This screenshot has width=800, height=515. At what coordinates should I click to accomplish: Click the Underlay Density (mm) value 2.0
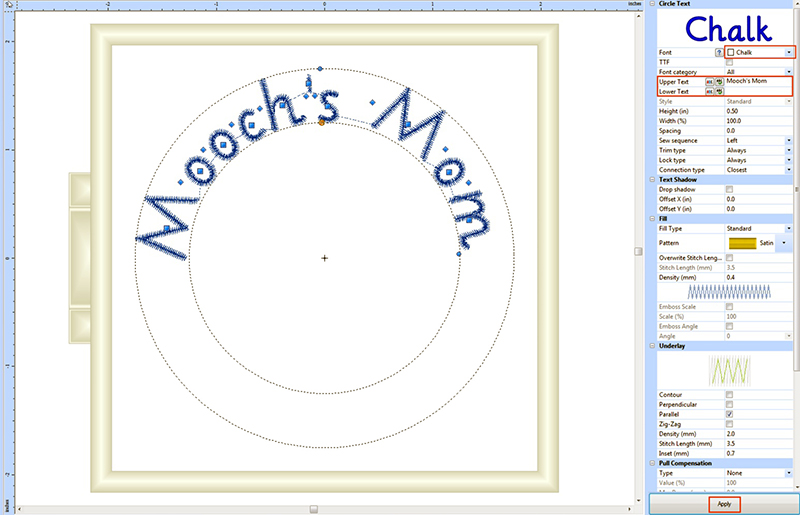(x=758, y=434)
